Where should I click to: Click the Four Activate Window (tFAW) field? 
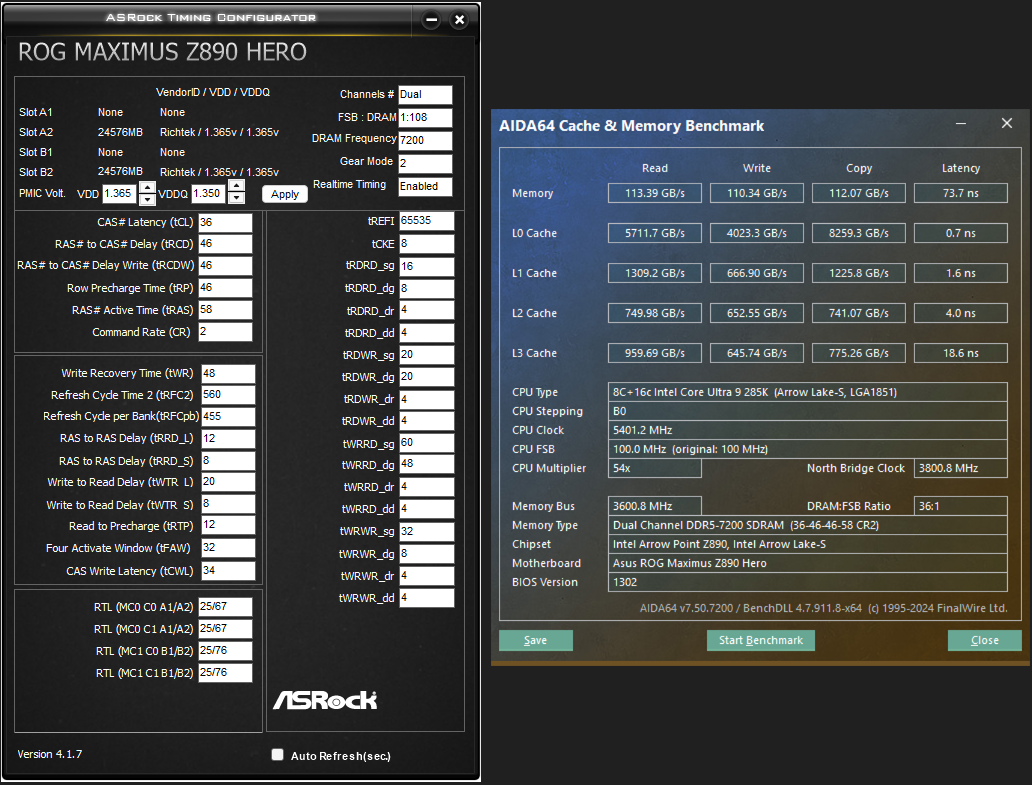(228, 548)
